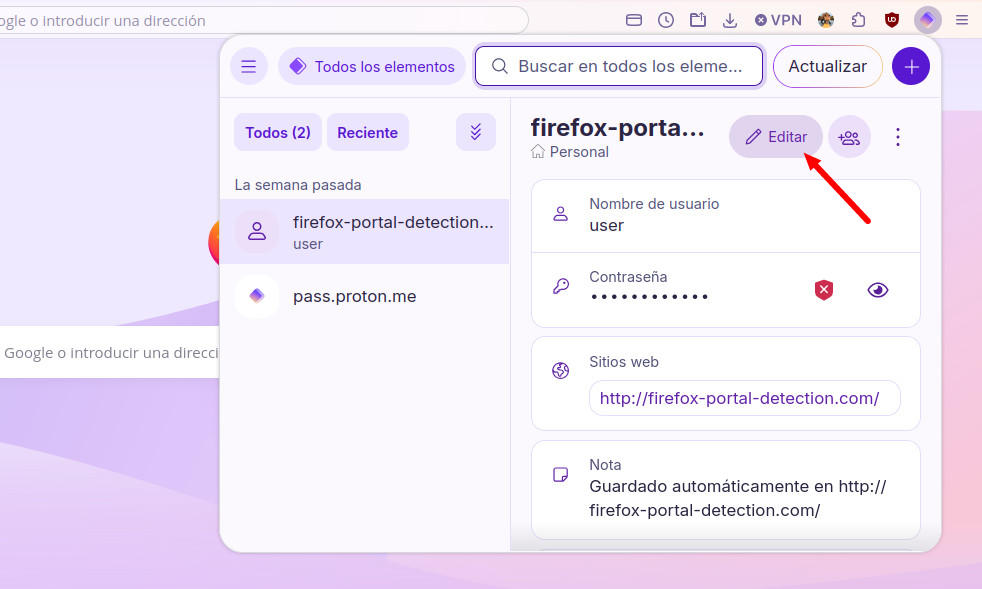Click the Actualizar button
This screenshot has height=589, width=982.
[x=827, y=66]
